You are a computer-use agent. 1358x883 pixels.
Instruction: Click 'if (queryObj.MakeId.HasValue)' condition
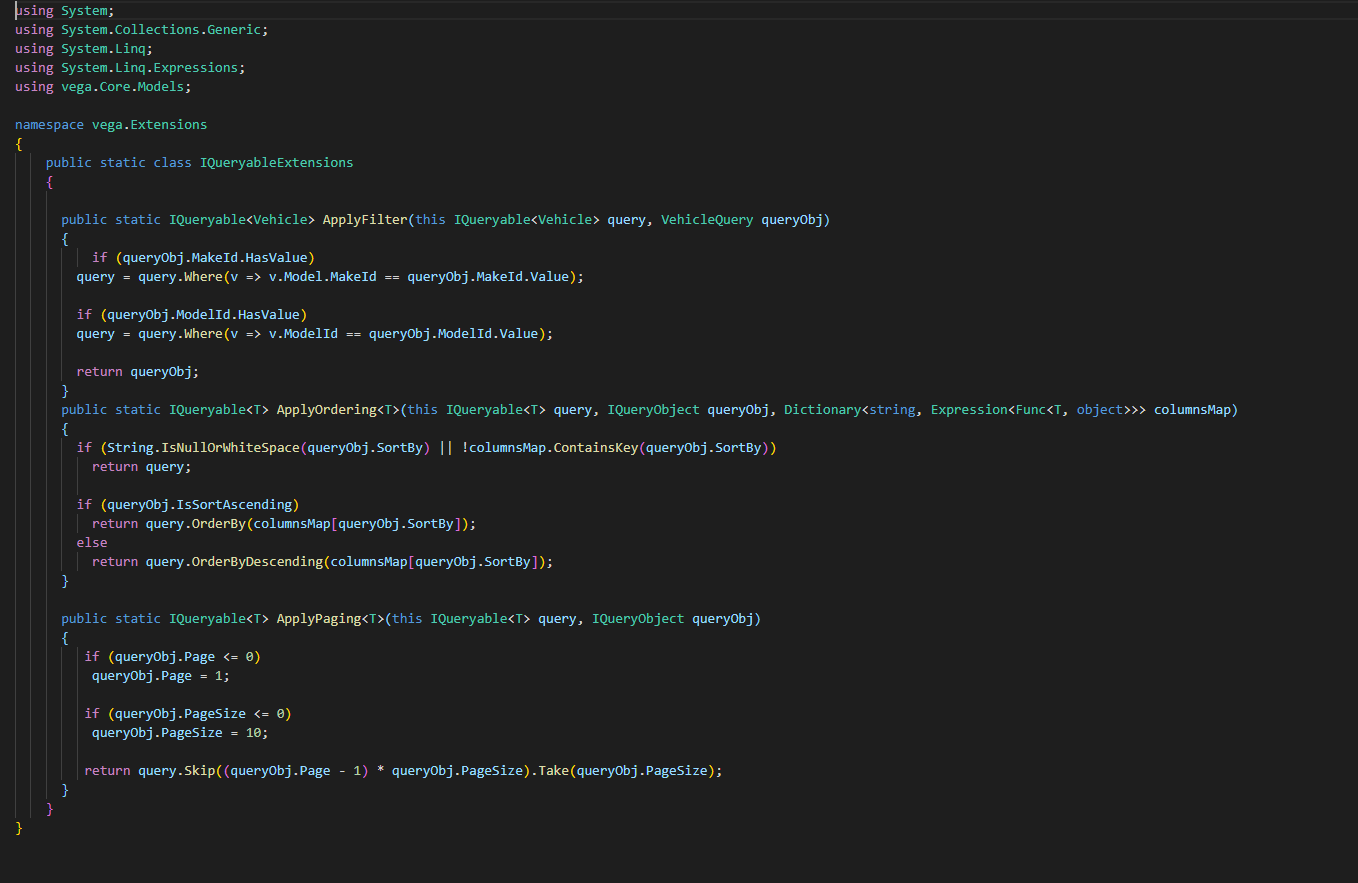pos(203,257)
